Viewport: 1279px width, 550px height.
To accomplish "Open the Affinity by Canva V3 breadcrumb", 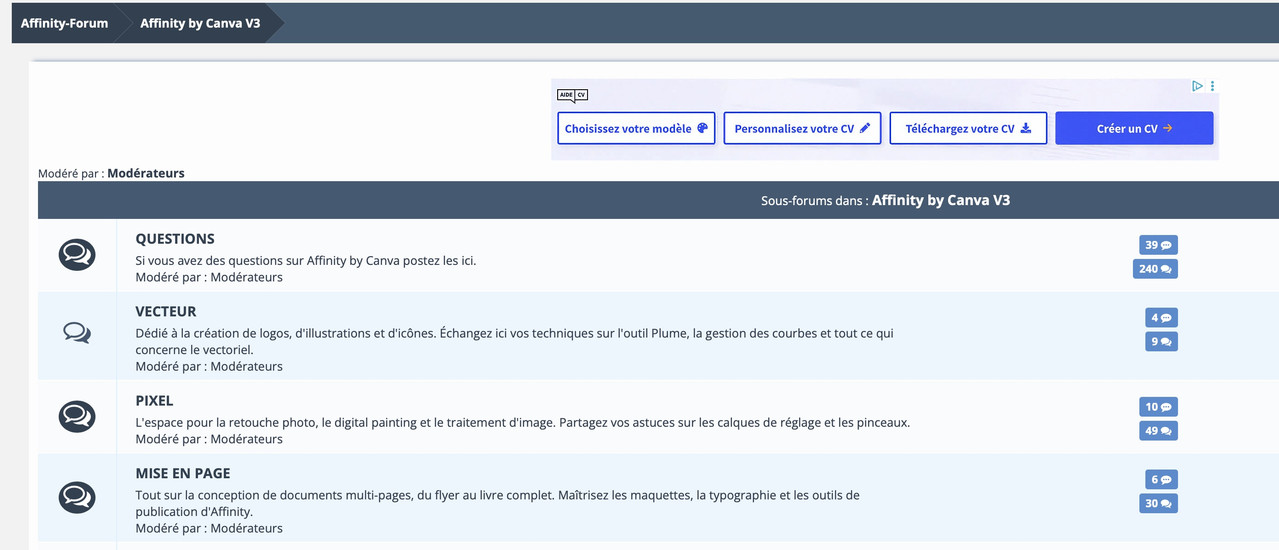I will pyautogui.click(x=200, y=23).
